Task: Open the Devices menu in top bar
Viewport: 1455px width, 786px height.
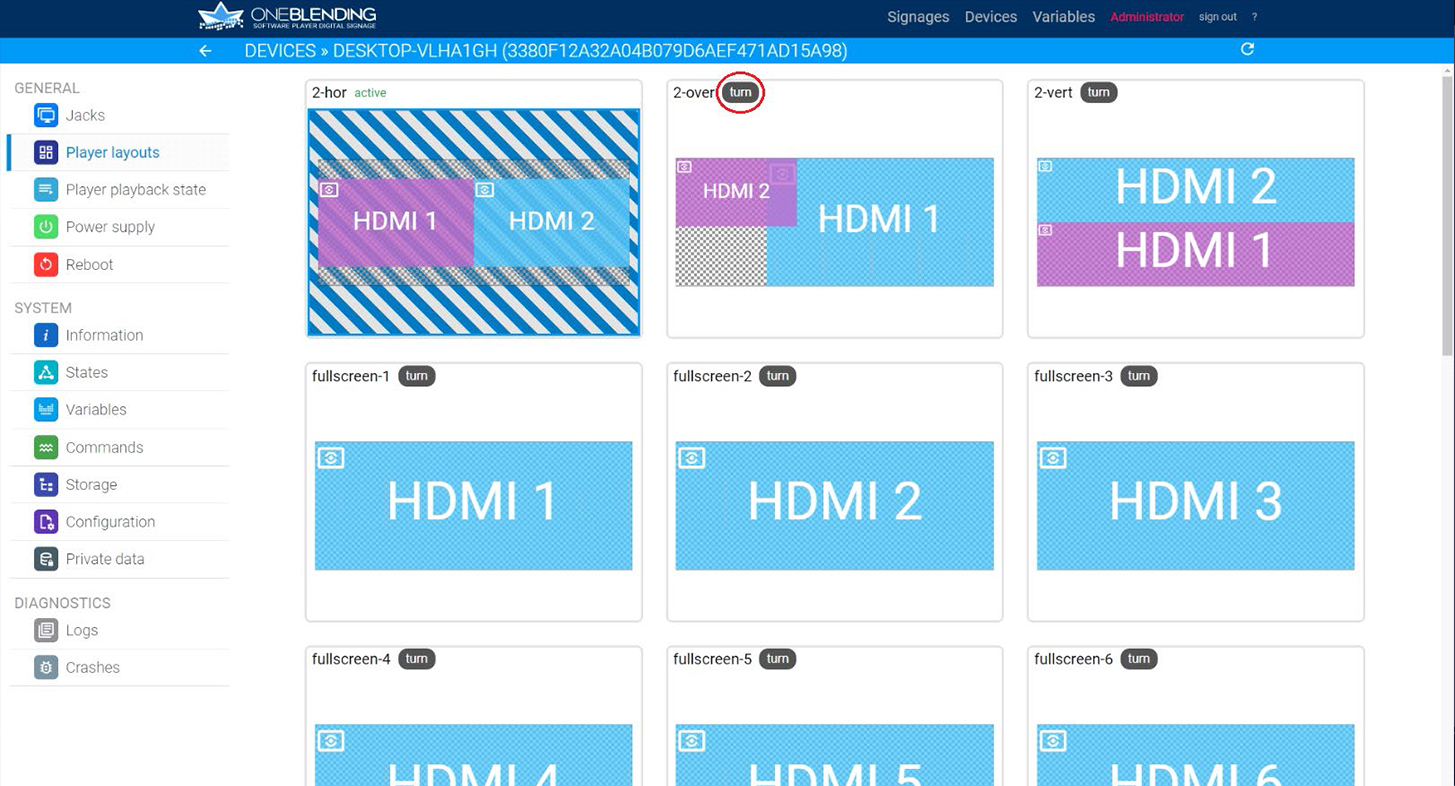Action: click(990, 17)
